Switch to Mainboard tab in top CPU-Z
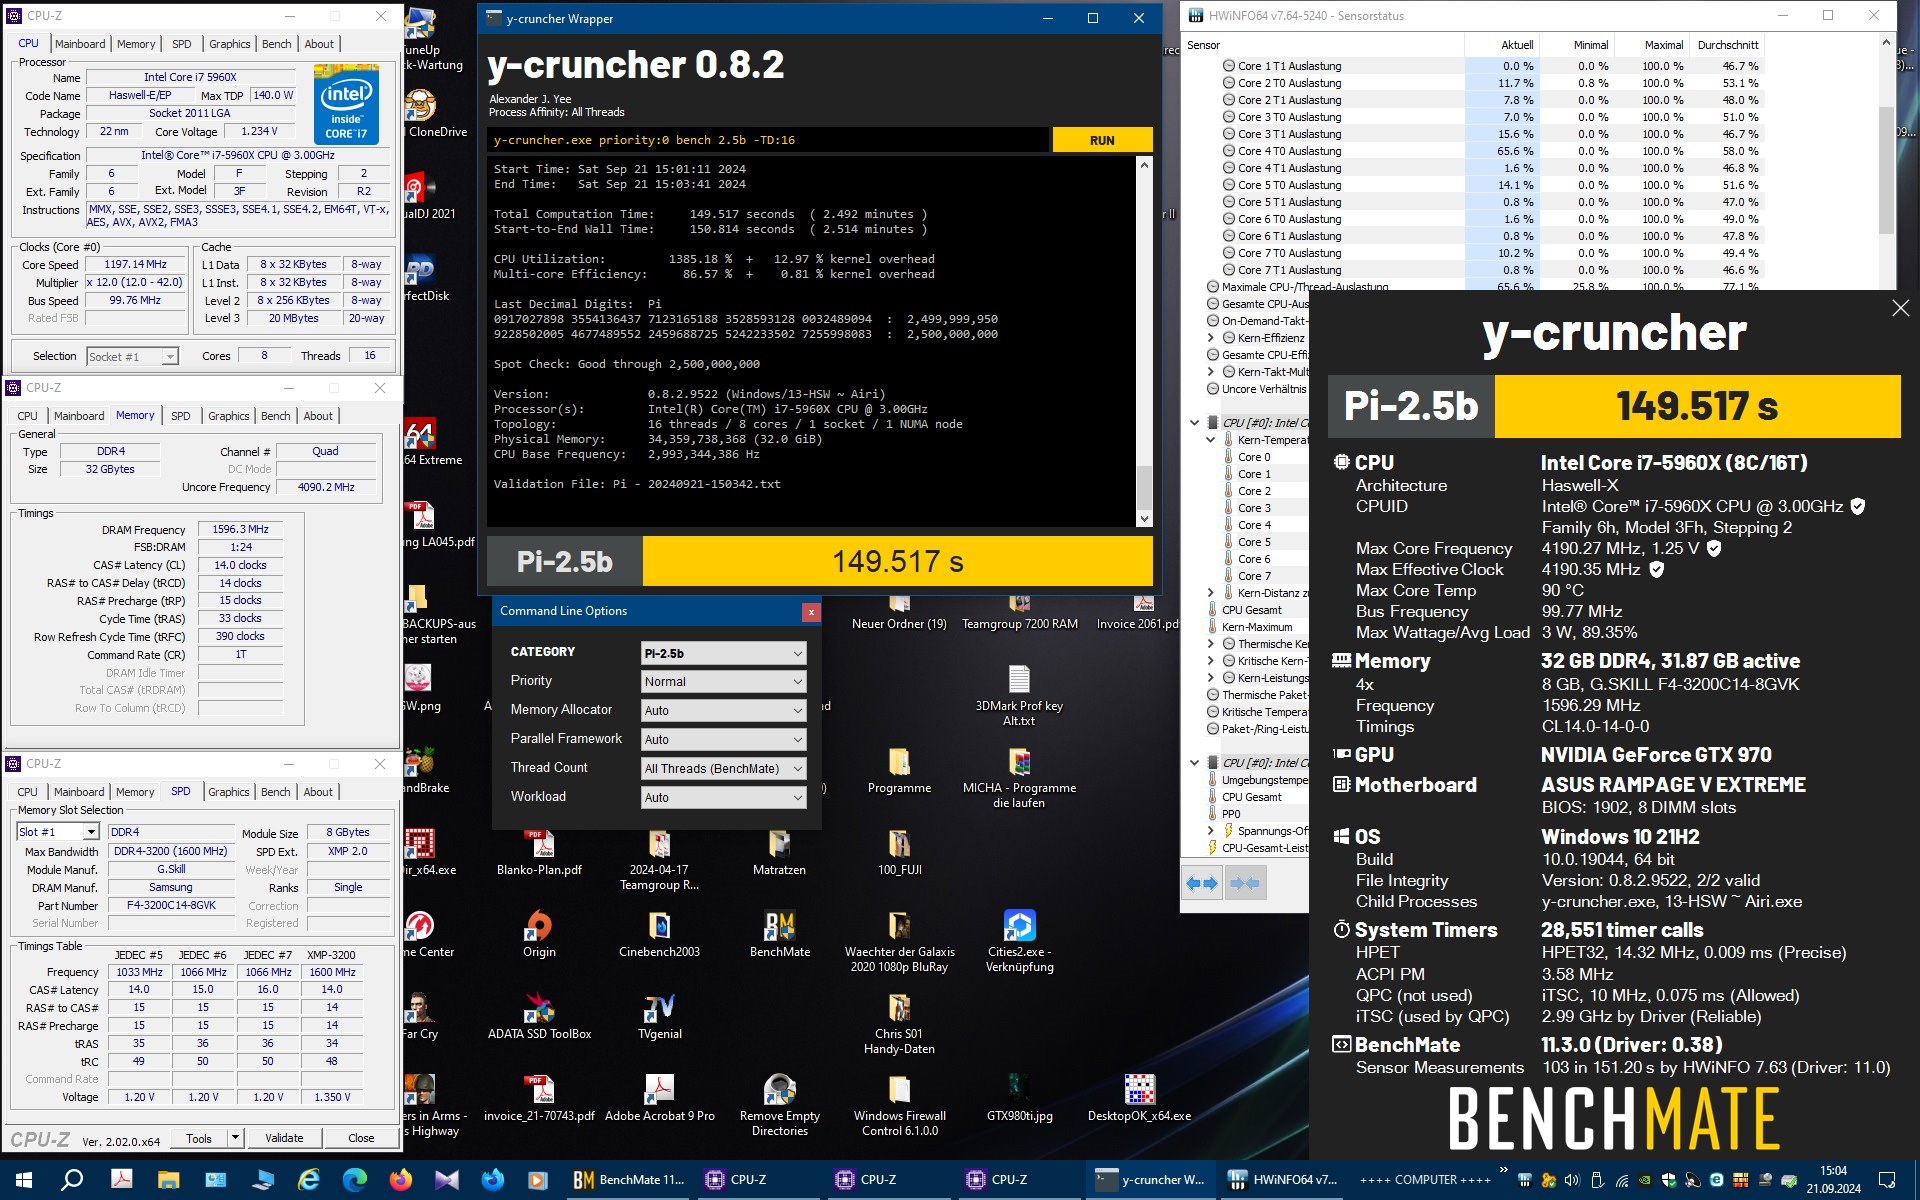This screenshot has width=1920, height=1200. tap(80, 44)
